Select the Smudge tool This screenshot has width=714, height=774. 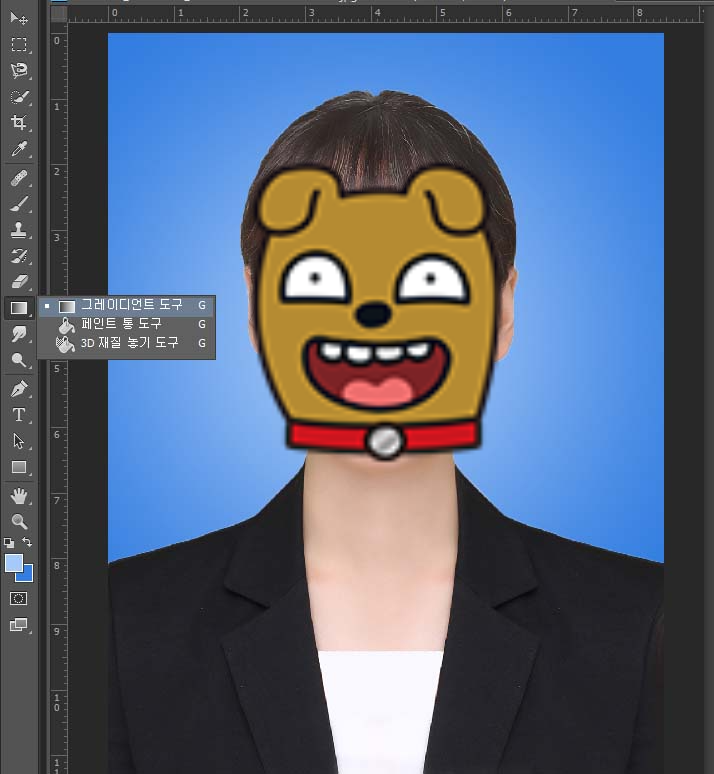coord(19,334)
